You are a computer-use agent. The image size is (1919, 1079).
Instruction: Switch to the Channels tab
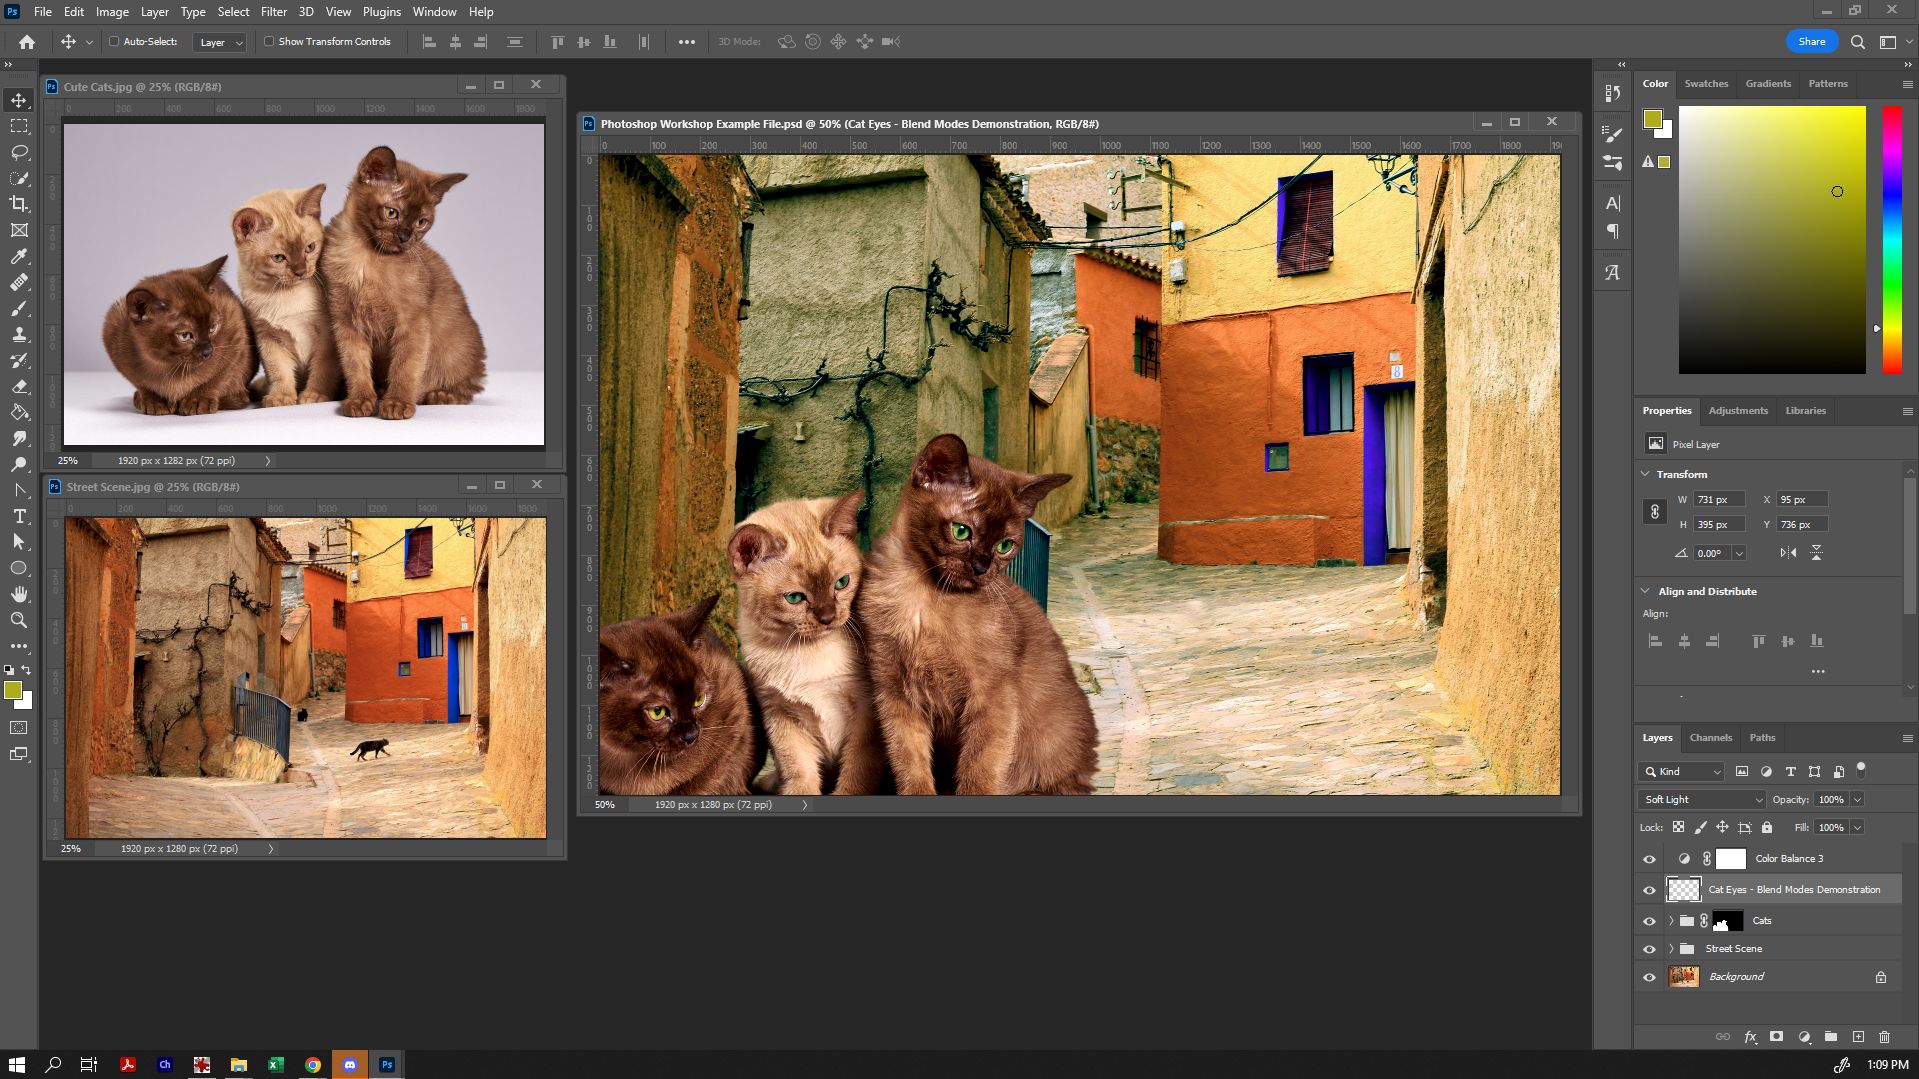coord(1710,737)
